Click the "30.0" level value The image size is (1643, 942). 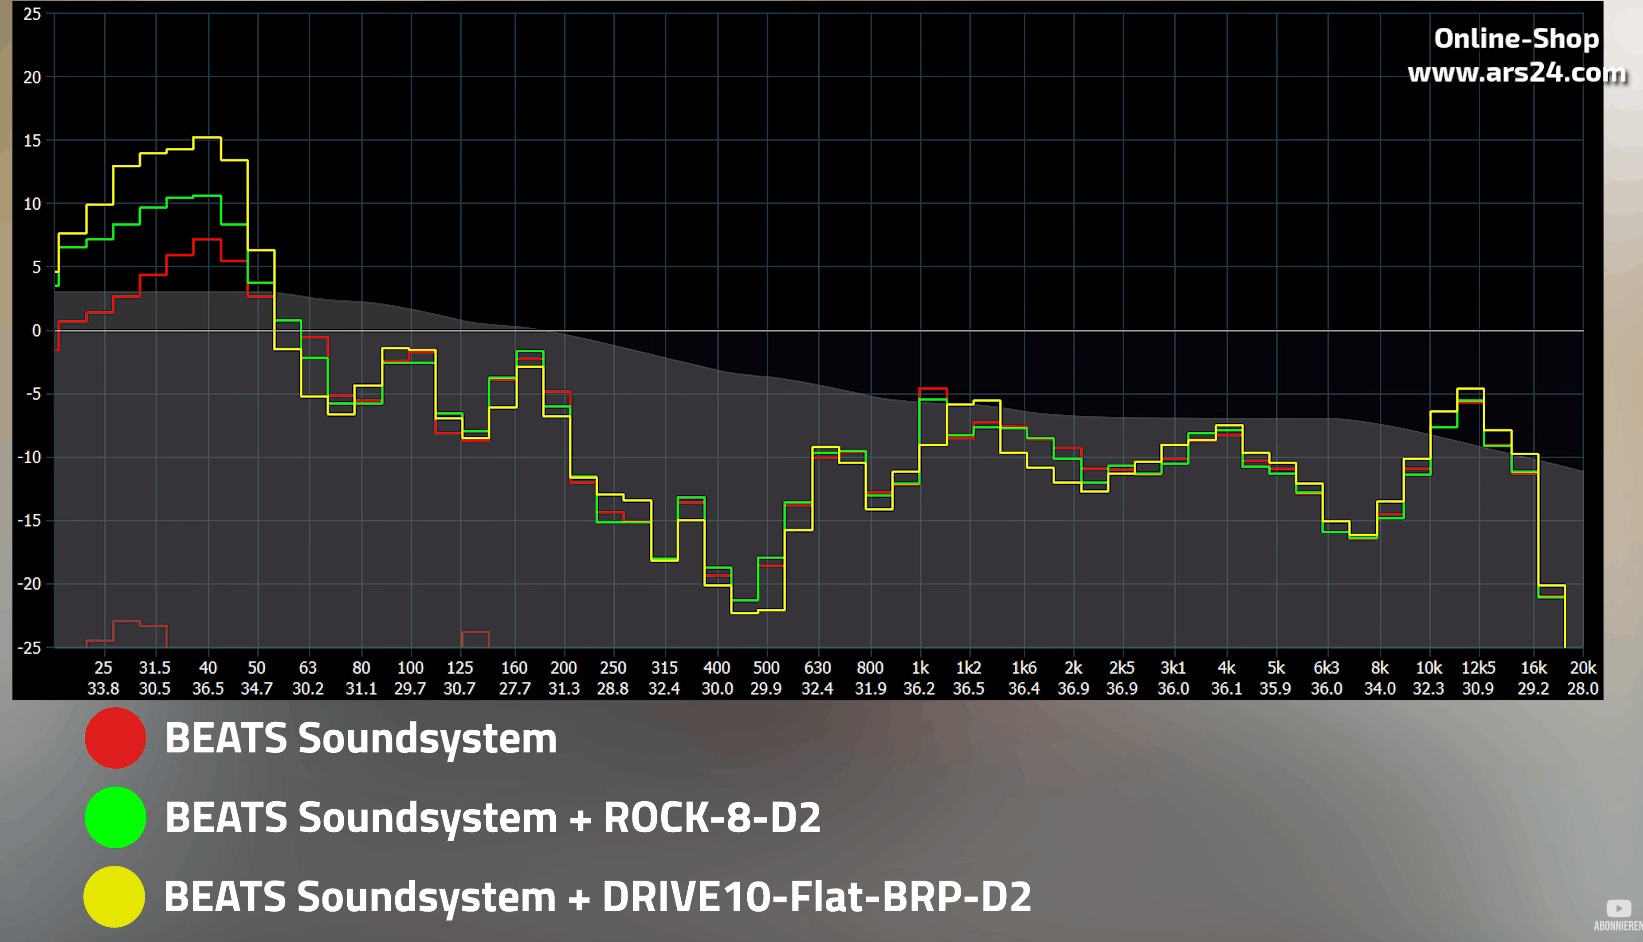pyautogui.click(x=717, y=688)
